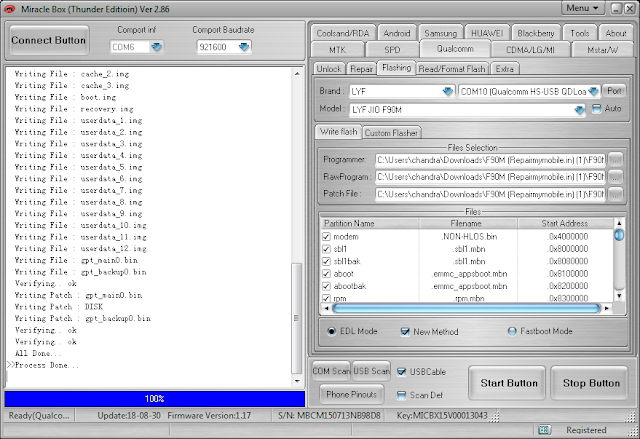This screenshot has width=640, height=439.
Task: Click files list scroll up arrow
Action: pos(619,223)
